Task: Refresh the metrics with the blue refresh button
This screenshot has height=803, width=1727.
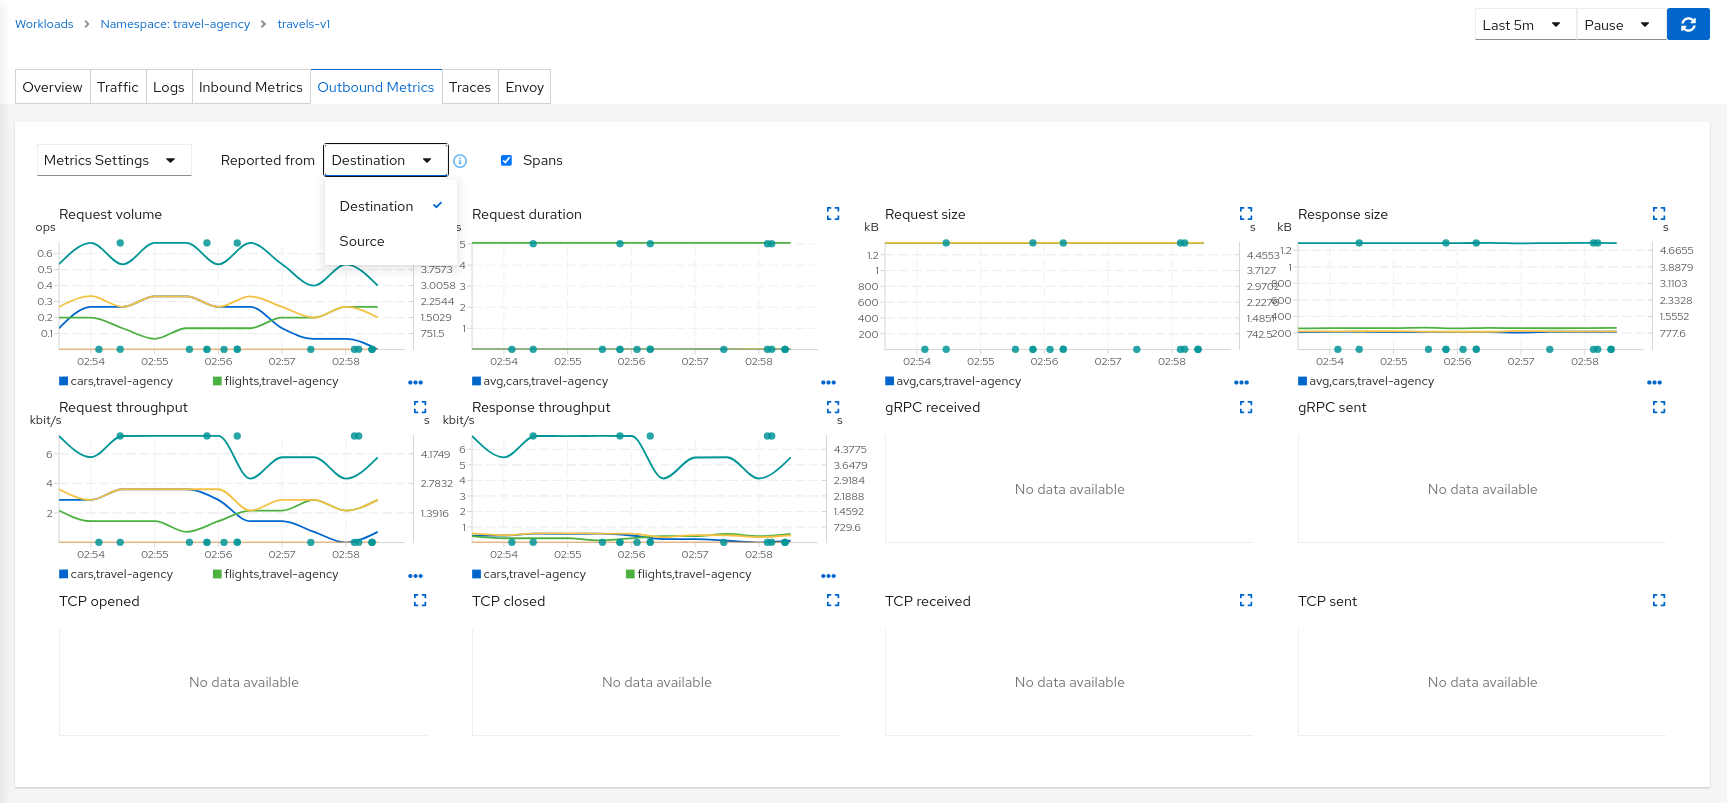Action: pyautogui.click(x=1688, y=25)
